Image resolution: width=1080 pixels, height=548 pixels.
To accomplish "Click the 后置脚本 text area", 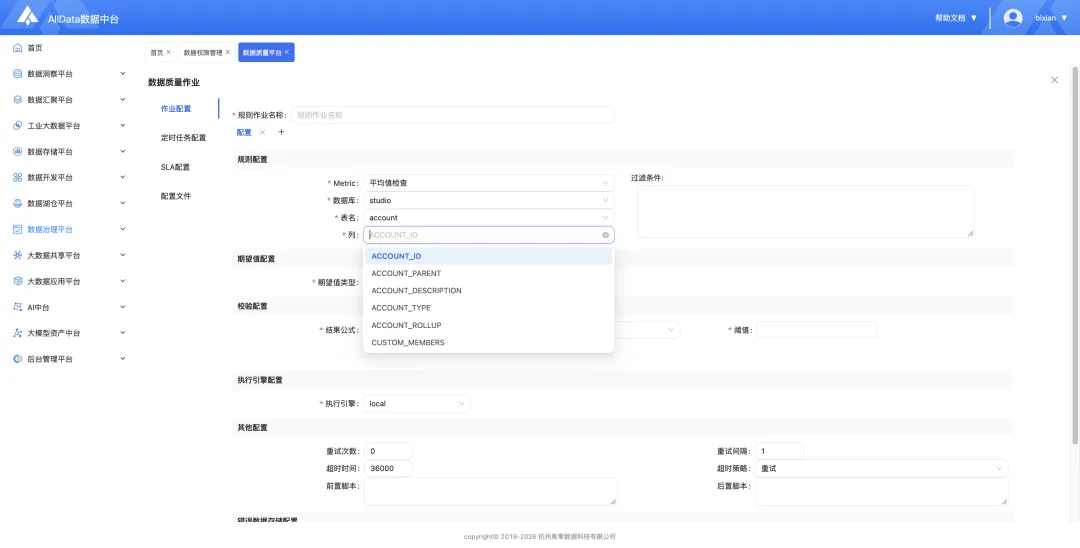I will (882, 492).
